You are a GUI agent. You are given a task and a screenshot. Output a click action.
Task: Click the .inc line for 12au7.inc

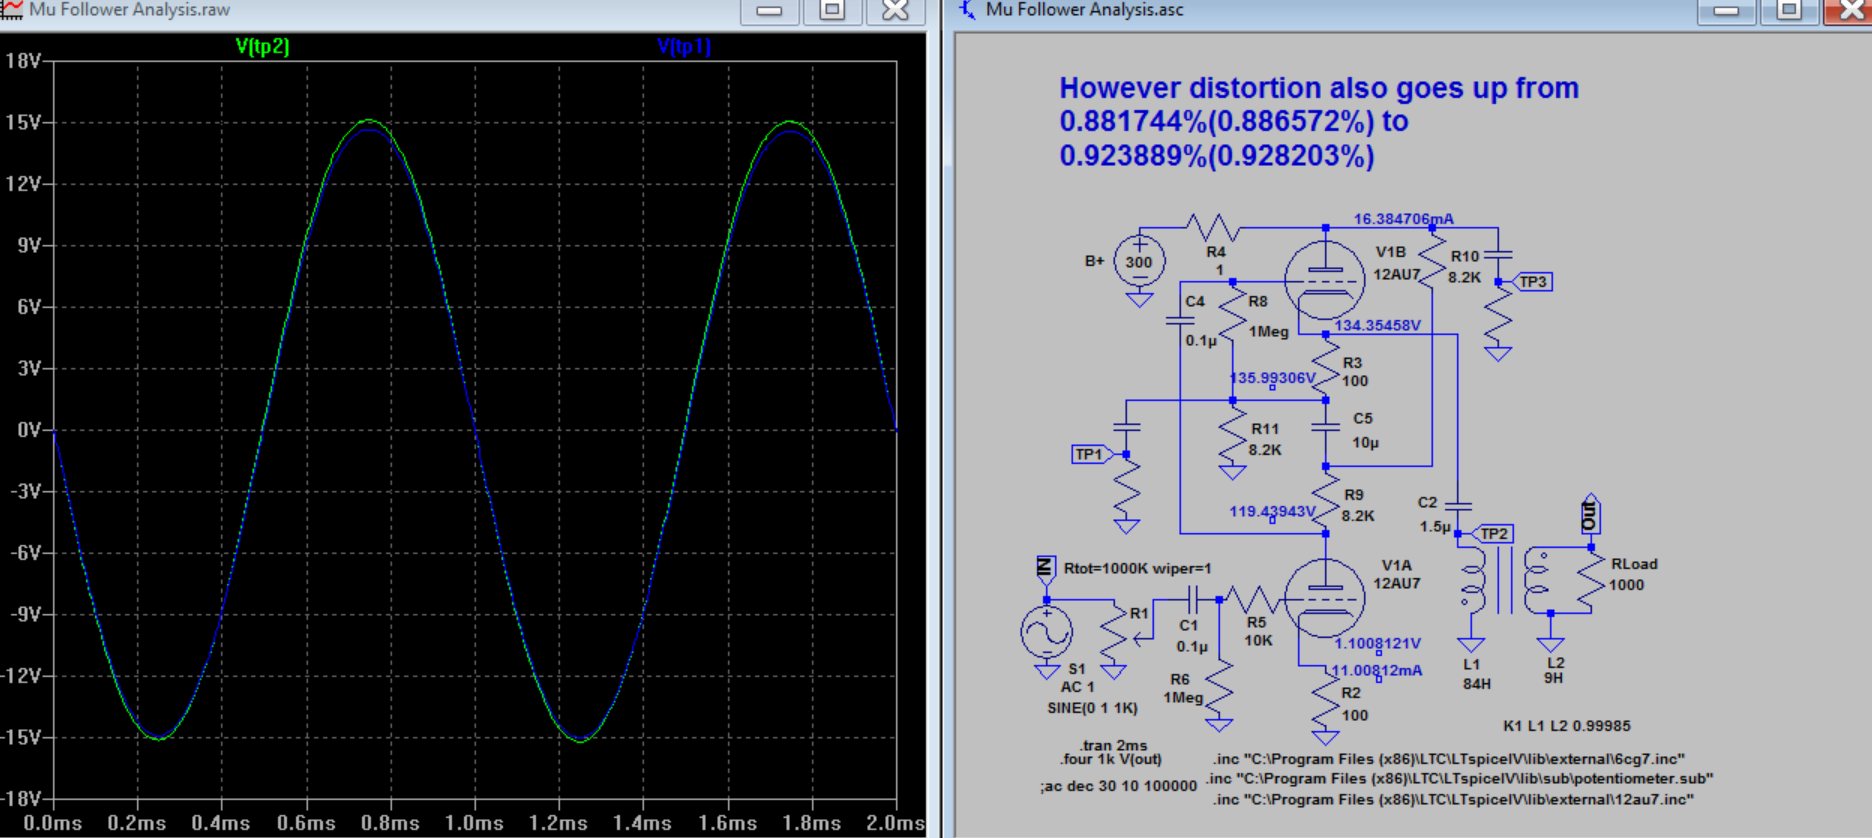[1453, 799]
